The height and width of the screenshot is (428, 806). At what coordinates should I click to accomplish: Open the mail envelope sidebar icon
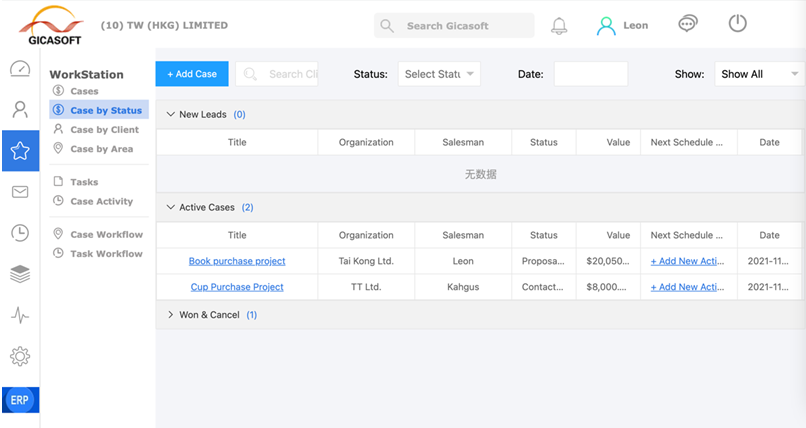20,192
